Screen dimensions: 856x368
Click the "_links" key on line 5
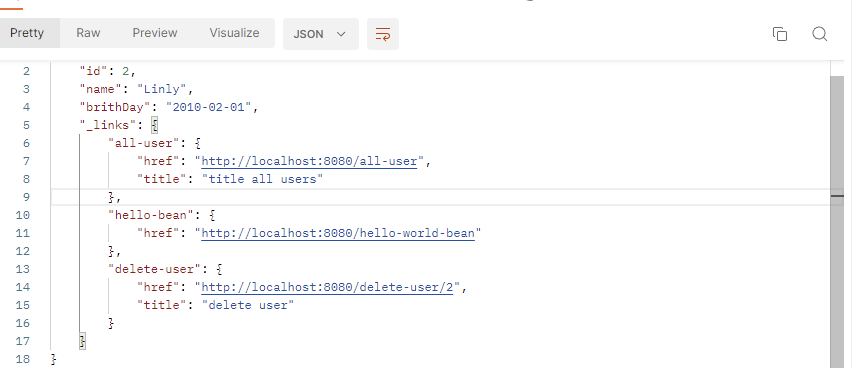pyautogui.click(x=108, y=125)
